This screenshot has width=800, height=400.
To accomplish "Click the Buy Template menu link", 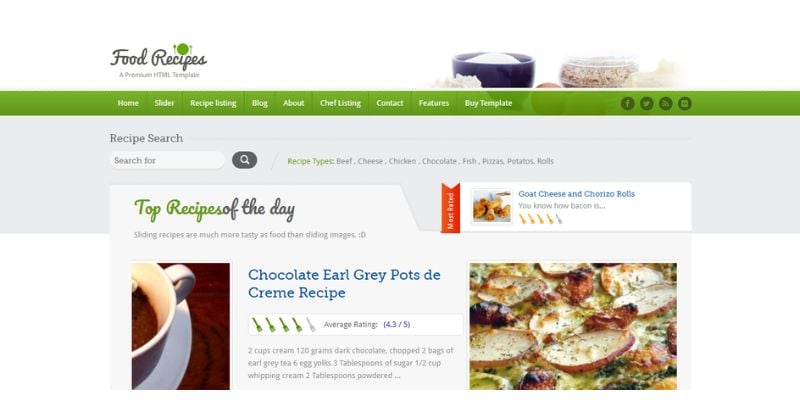I will click(488, 103).
